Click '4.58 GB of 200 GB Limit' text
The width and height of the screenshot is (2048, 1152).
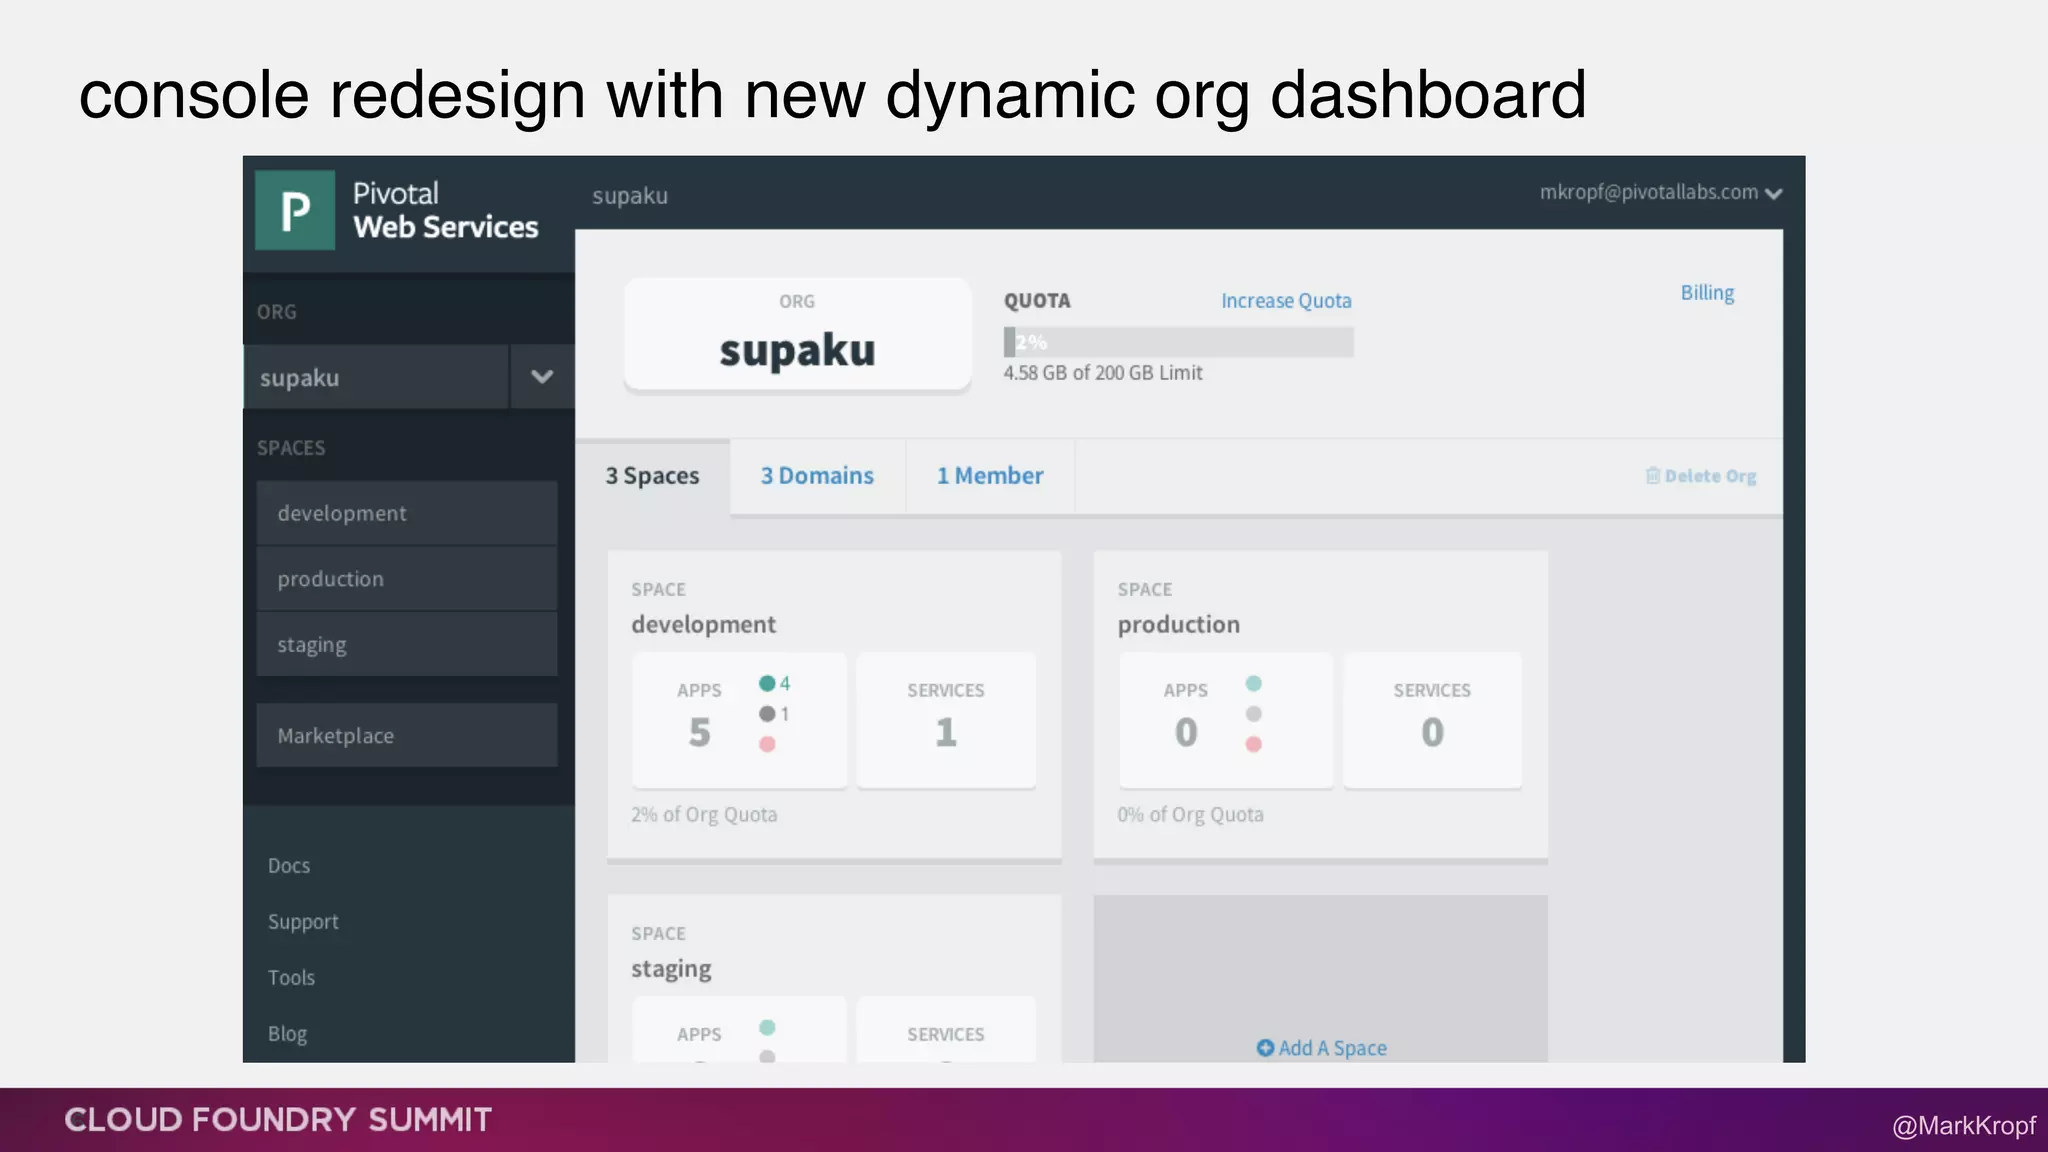click(1103, 373)
